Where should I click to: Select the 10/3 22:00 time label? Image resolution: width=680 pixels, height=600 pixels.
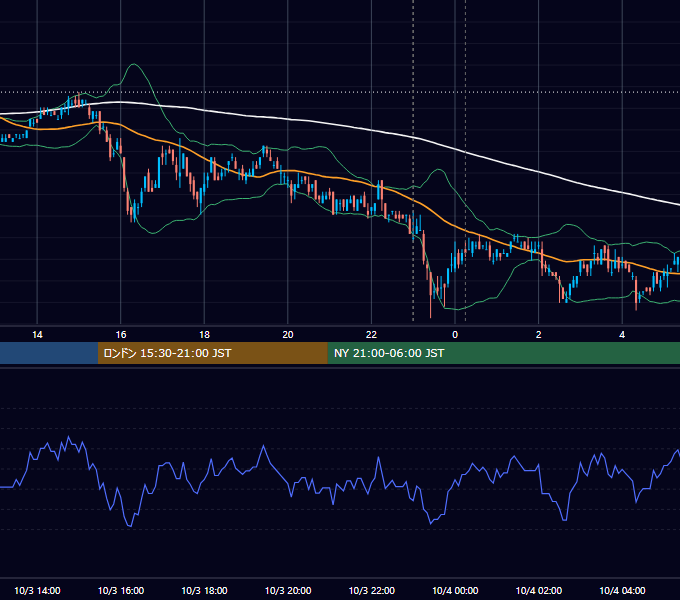click(372, 590)
